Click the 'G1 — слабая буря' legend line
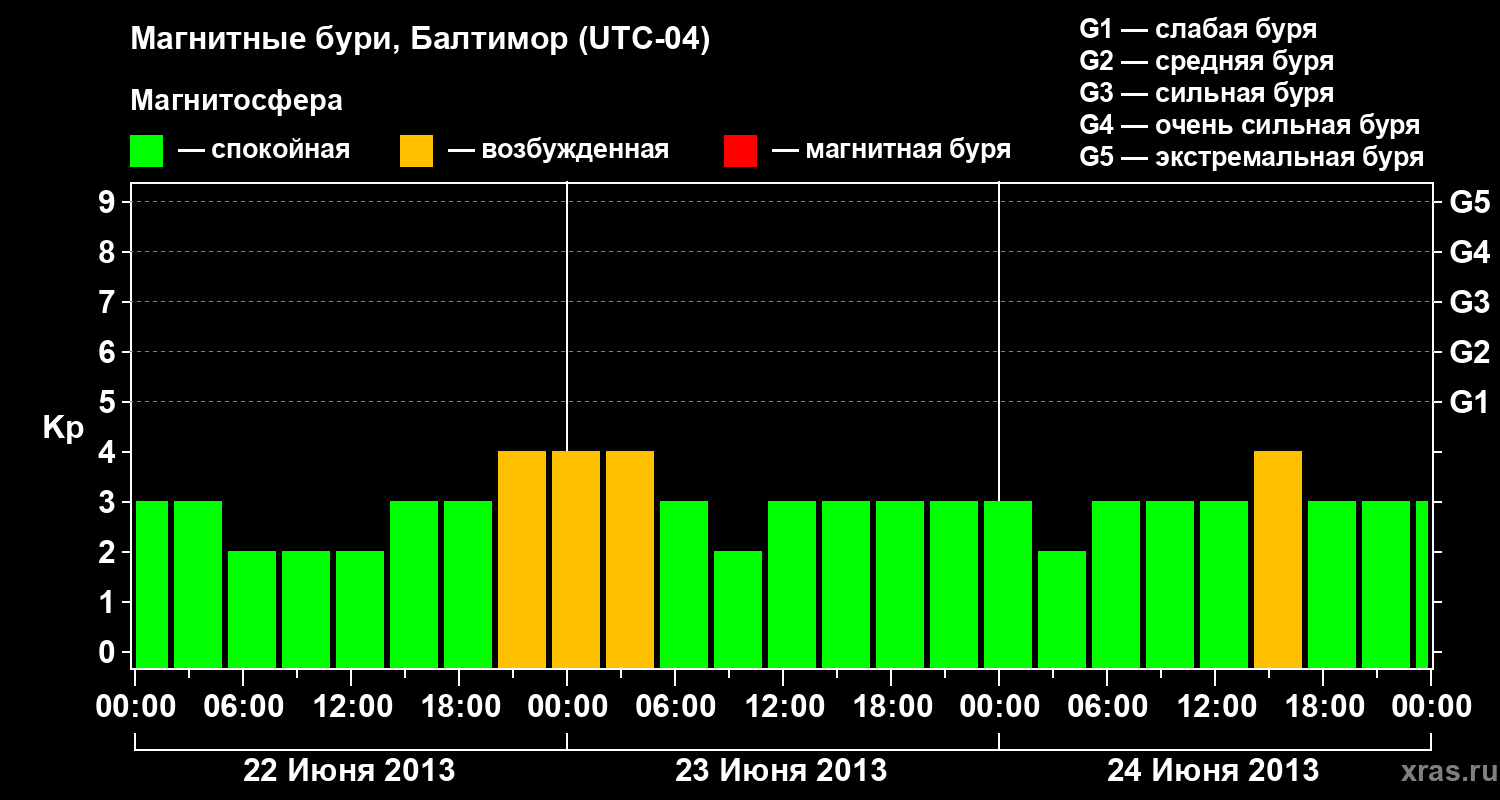The width and height of the screenshot is (1500, 800). click(1198, 29)
